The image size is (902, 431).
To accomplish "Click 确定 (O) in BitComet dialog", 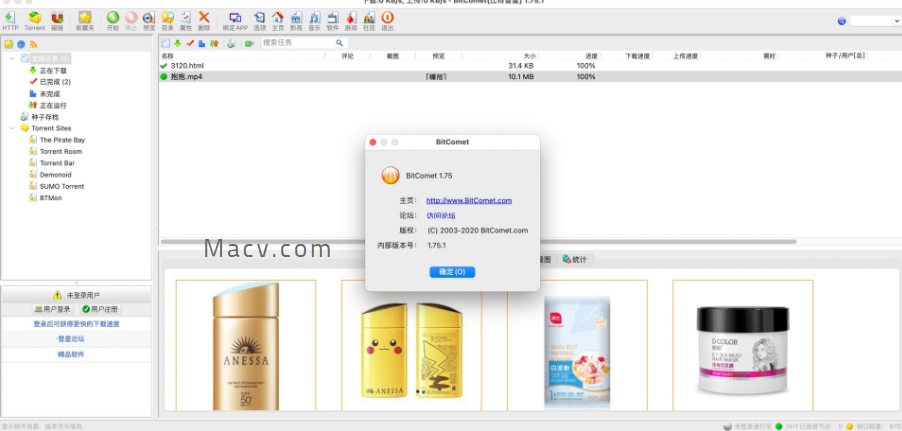I will point(452,272).
